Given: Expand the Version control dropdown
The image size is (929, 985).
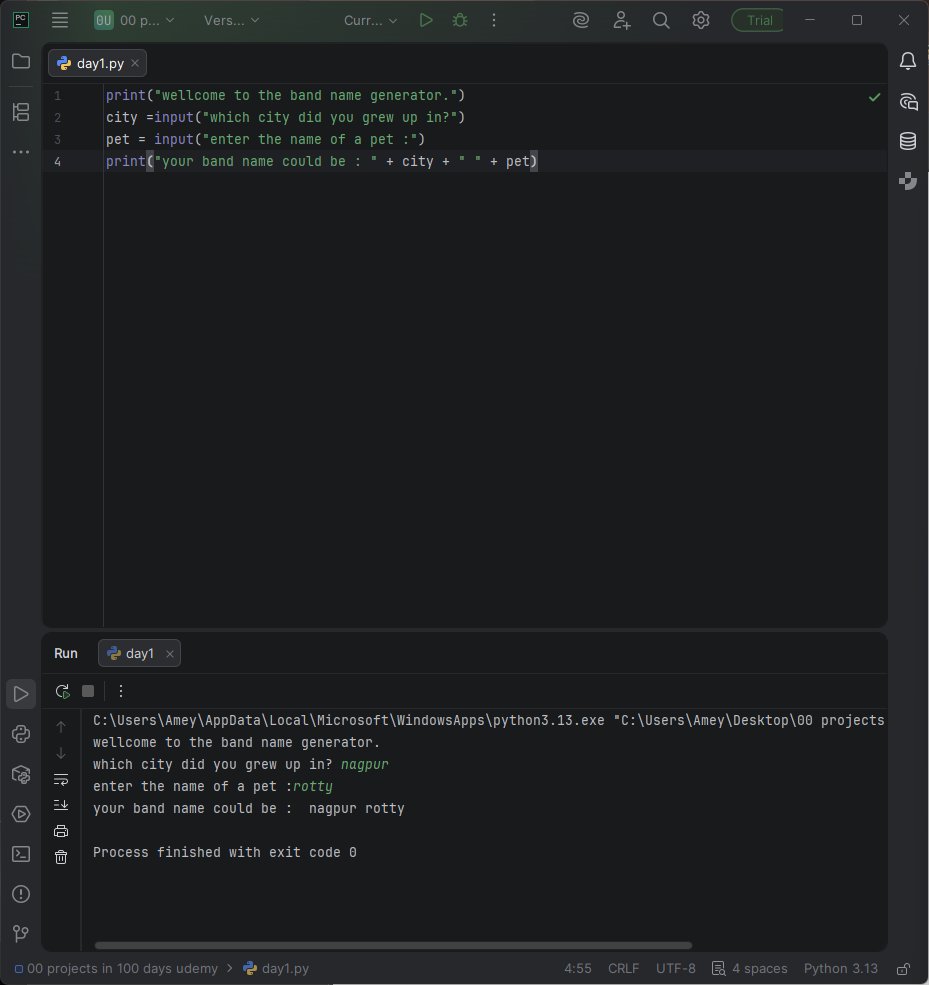Looking at the screenshot, I should pyautogui.click(x=231, y=20).
